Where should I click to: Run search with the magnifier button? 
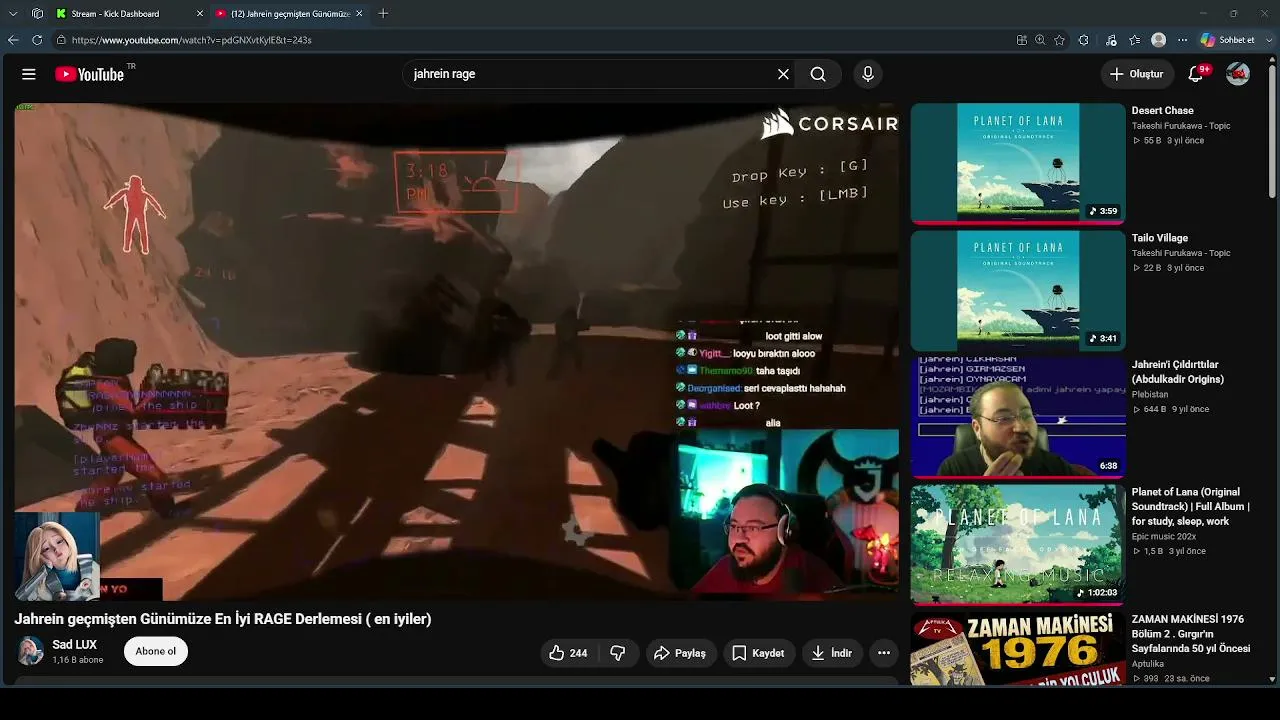(x=818, y=74)
